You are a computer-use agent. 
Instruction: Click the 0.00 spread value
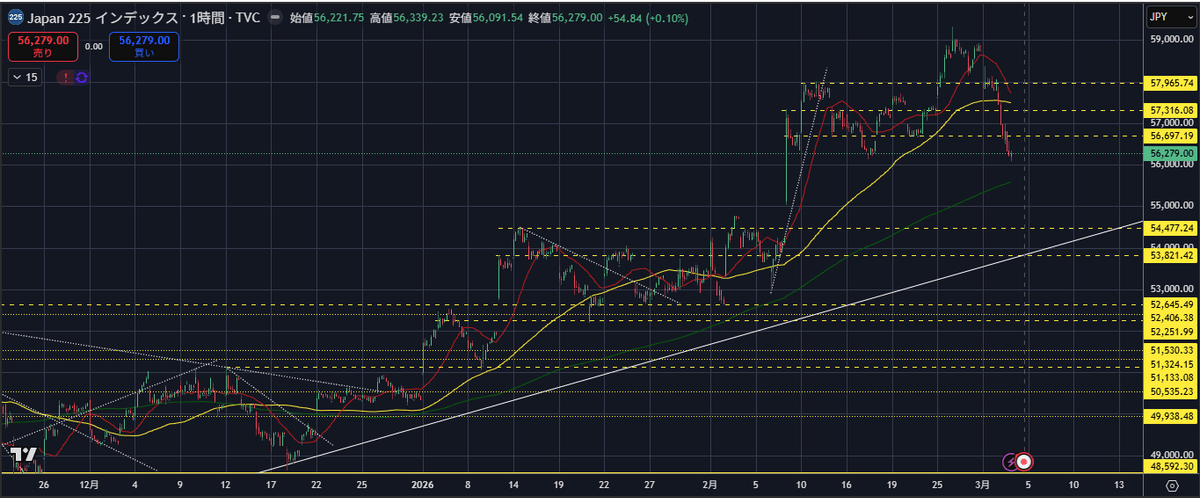[93, 46]
